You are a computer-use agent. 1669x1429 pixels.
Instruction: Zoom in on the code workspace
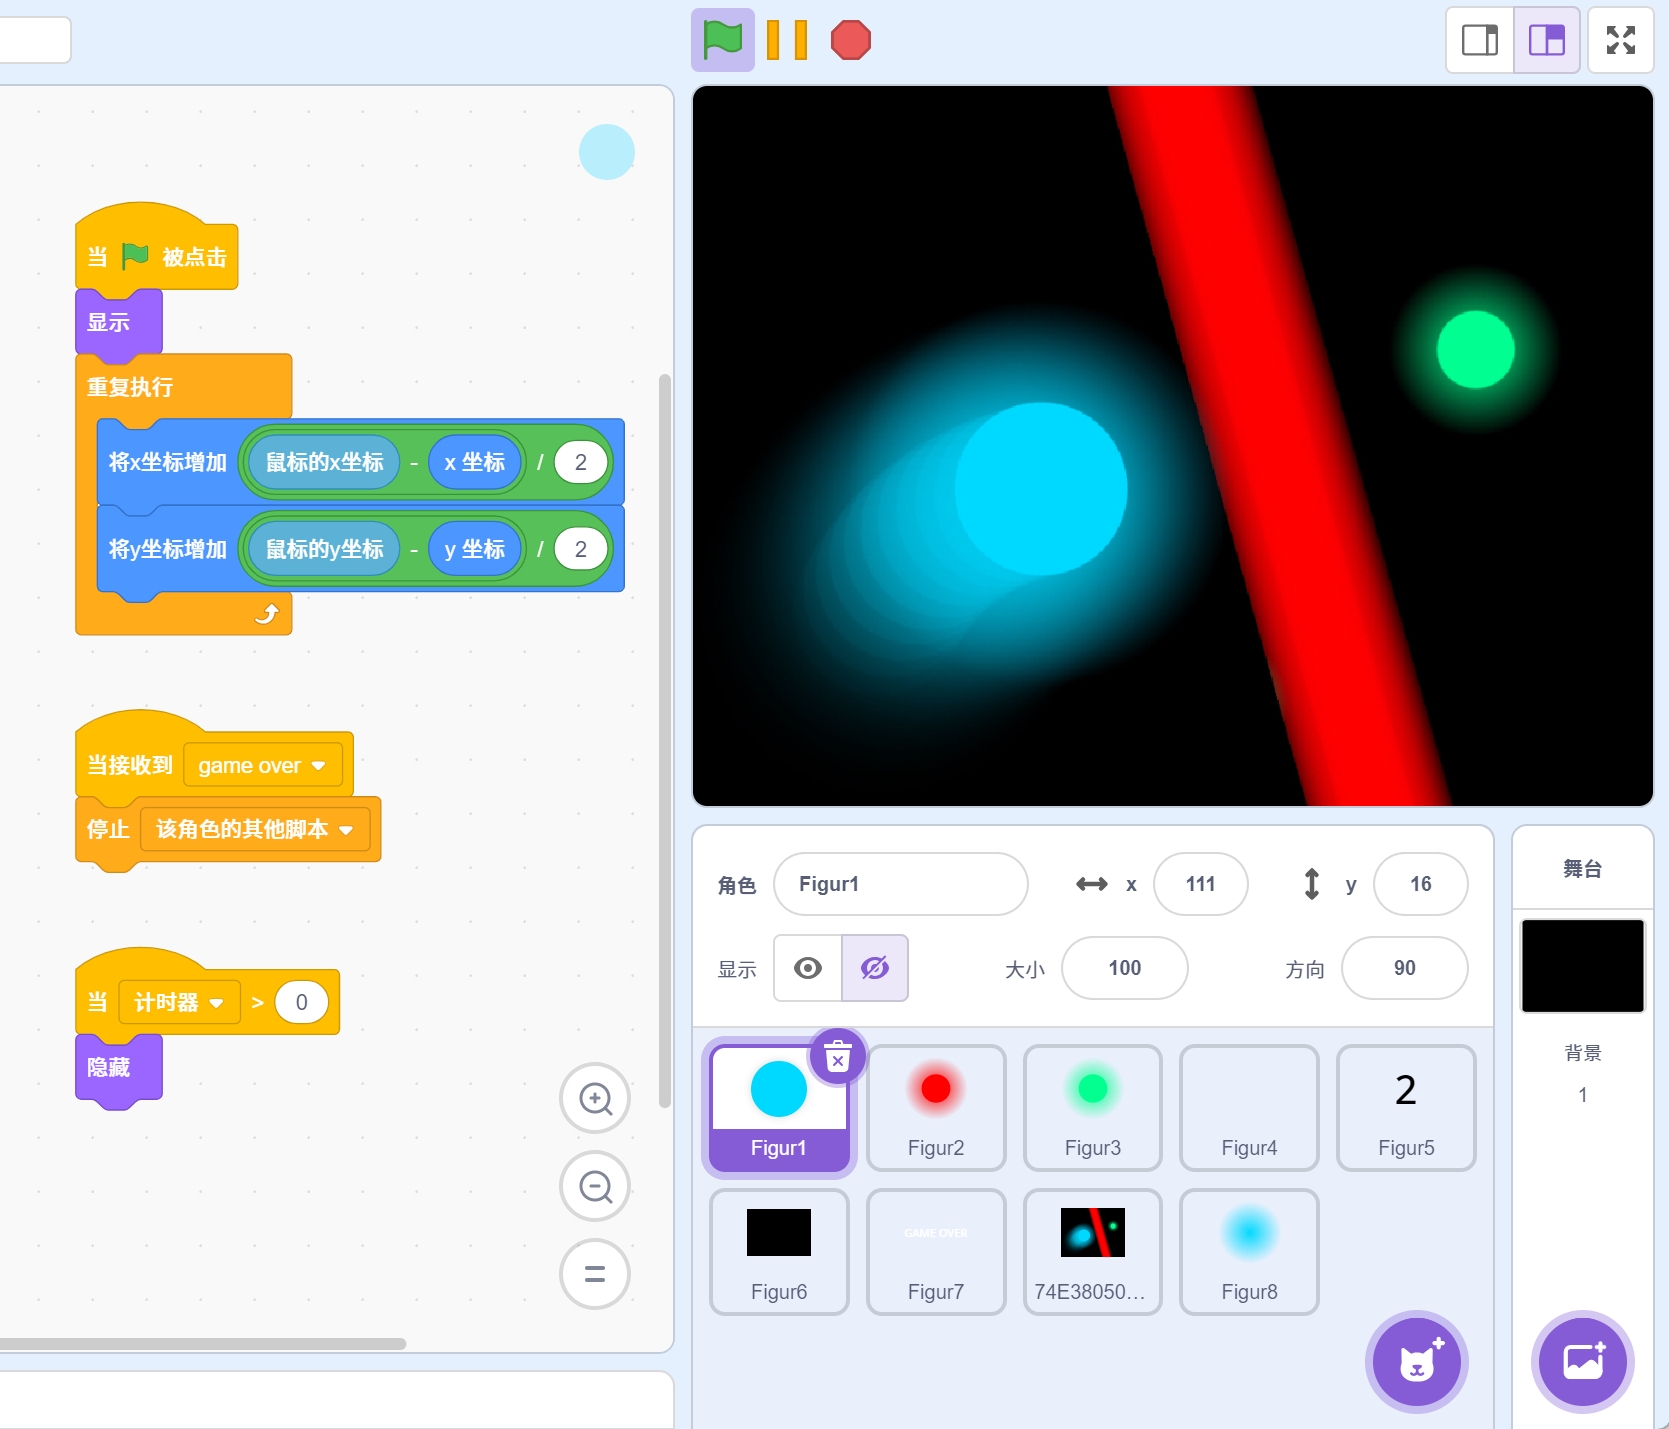click(x=595, y=1098)
